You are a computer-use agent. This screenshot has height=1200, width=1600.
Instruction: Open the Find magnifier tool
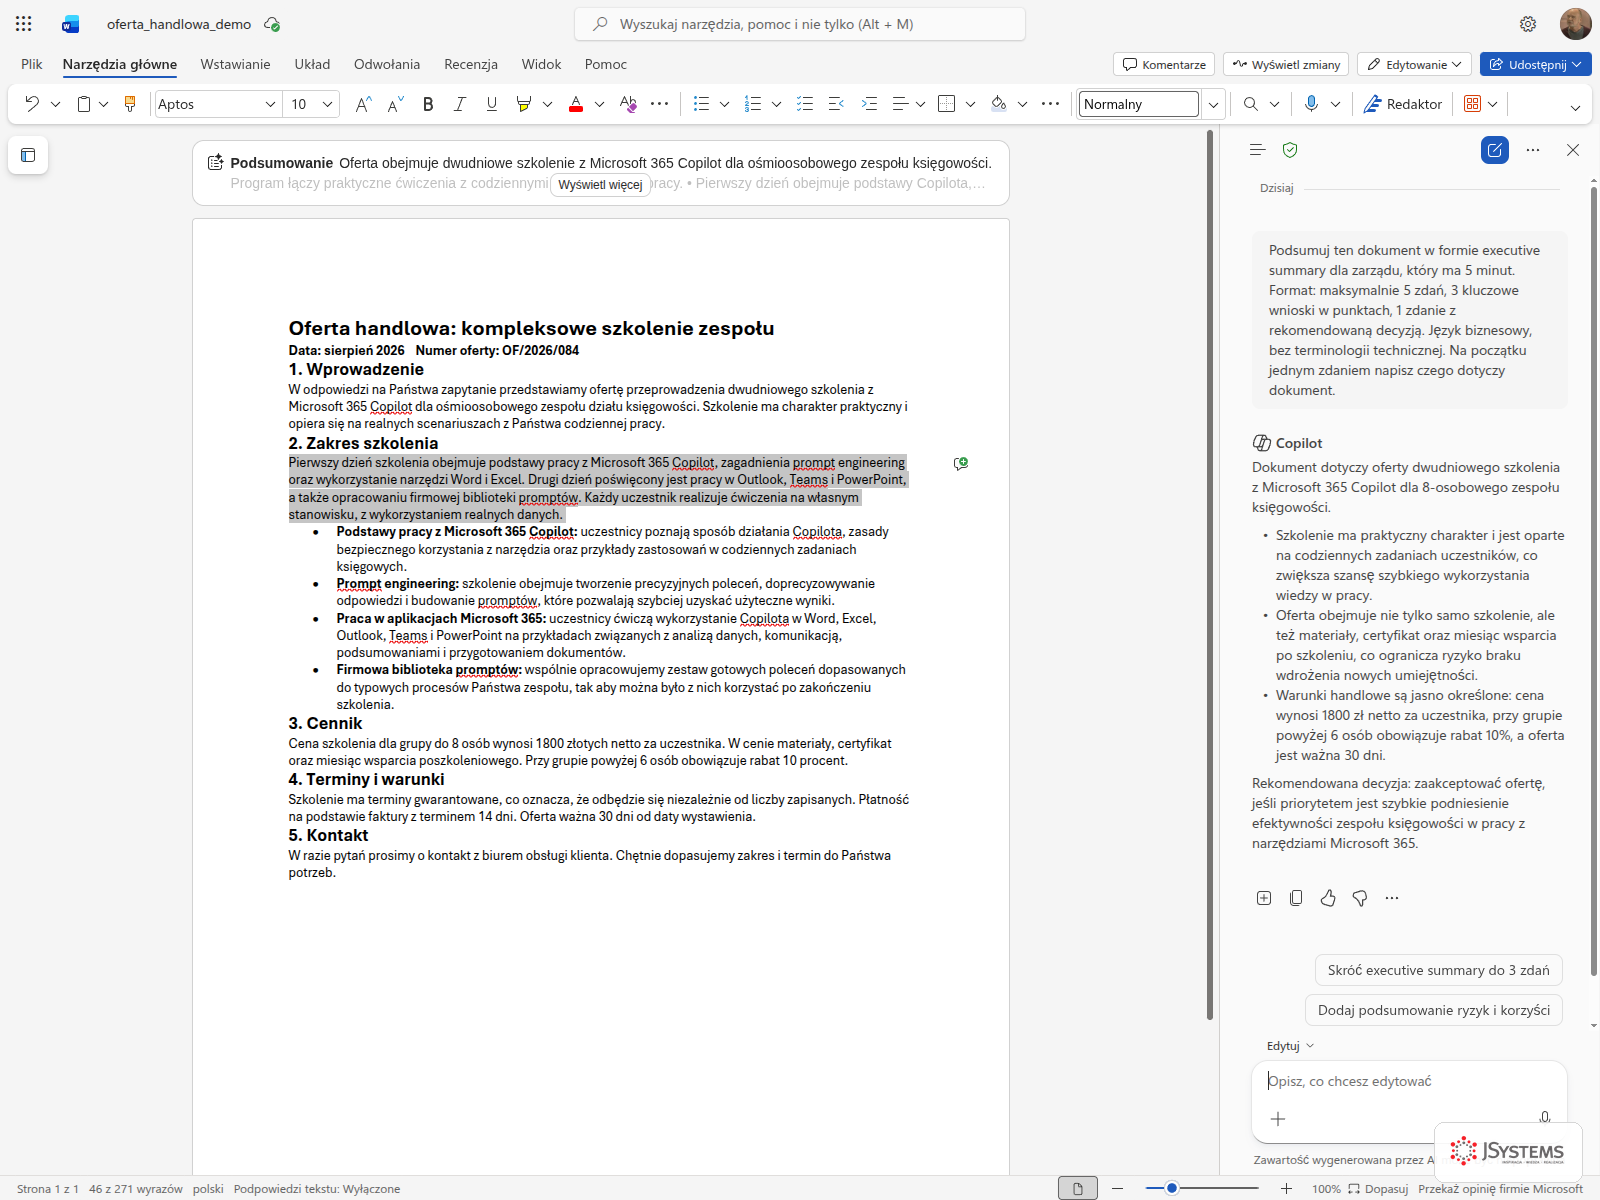click(x=1251, y=104)
